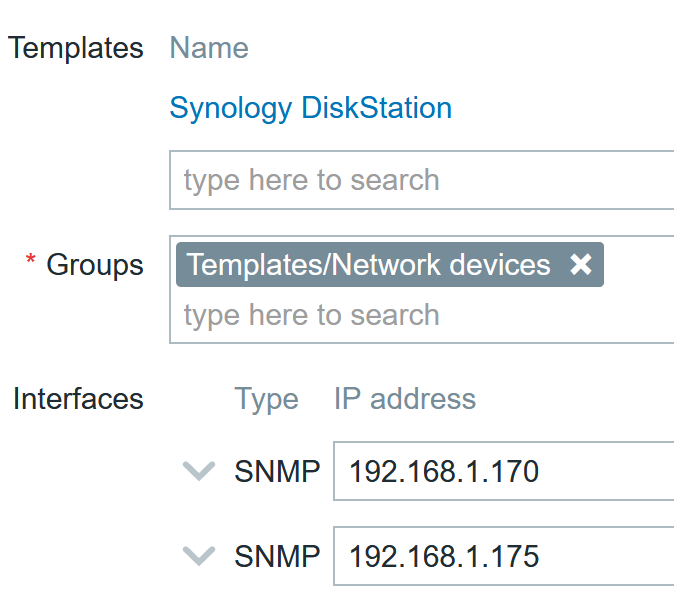Click the Interfaces field label
Viewport: 674px width, 612px height.
[x=78, y=399]
